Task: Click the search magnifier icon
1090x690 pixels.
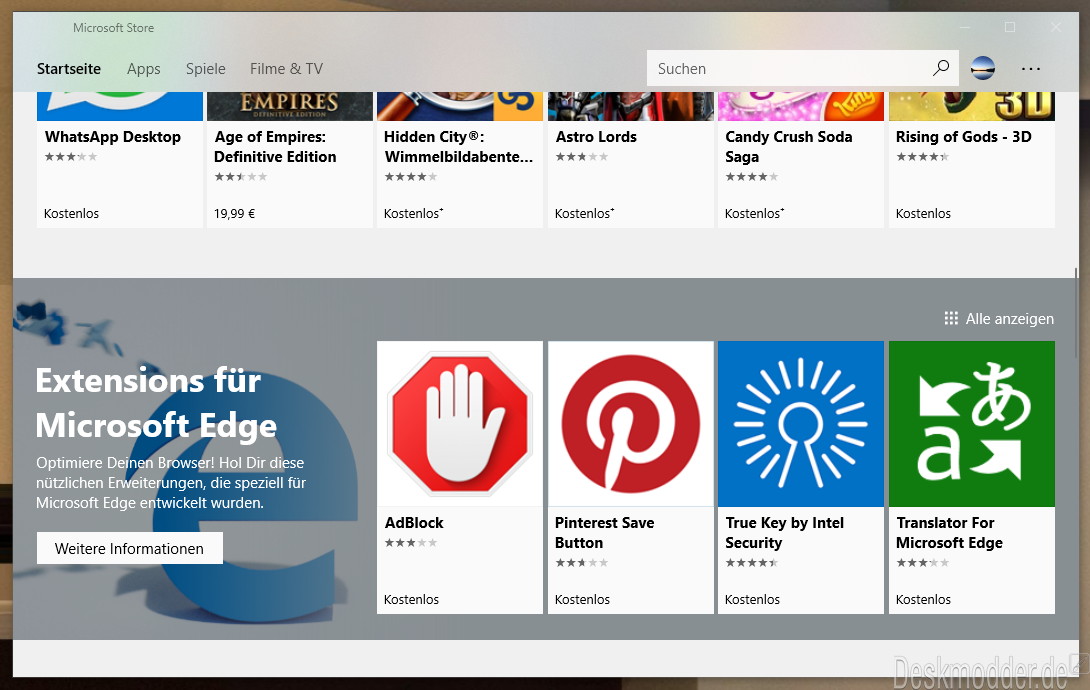Action: coord(941,68)
